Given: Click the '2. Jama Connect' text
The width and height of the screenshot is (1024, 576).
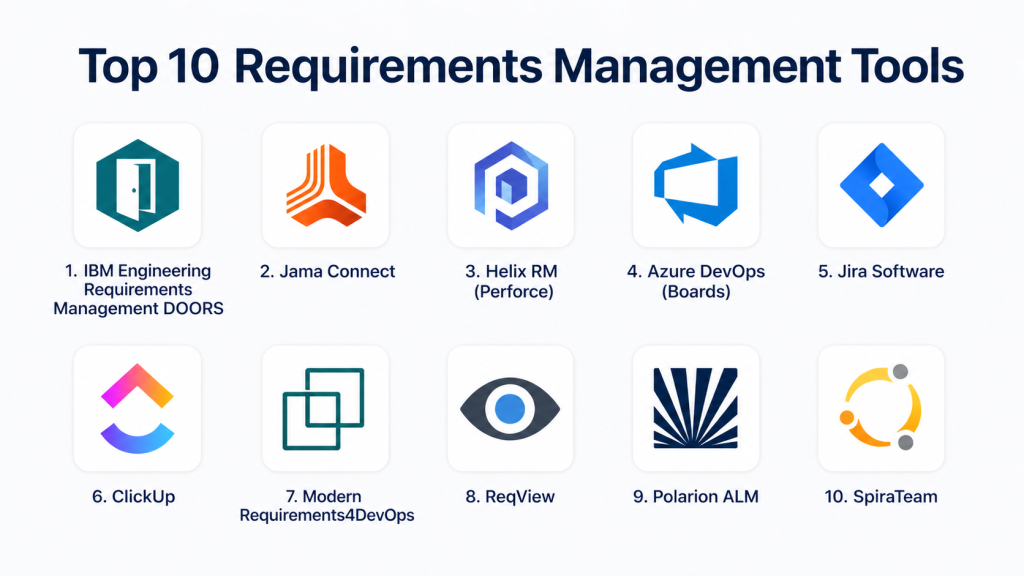Looking at the screenshot, I should coord(327,271).
